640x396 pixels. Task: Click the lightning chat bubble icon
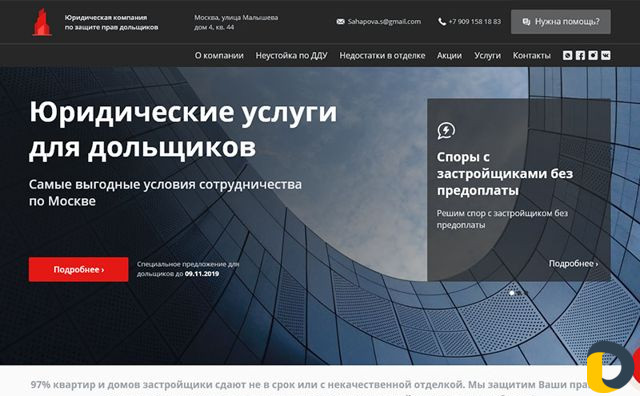pyautogui.click(x=446, y=131)
